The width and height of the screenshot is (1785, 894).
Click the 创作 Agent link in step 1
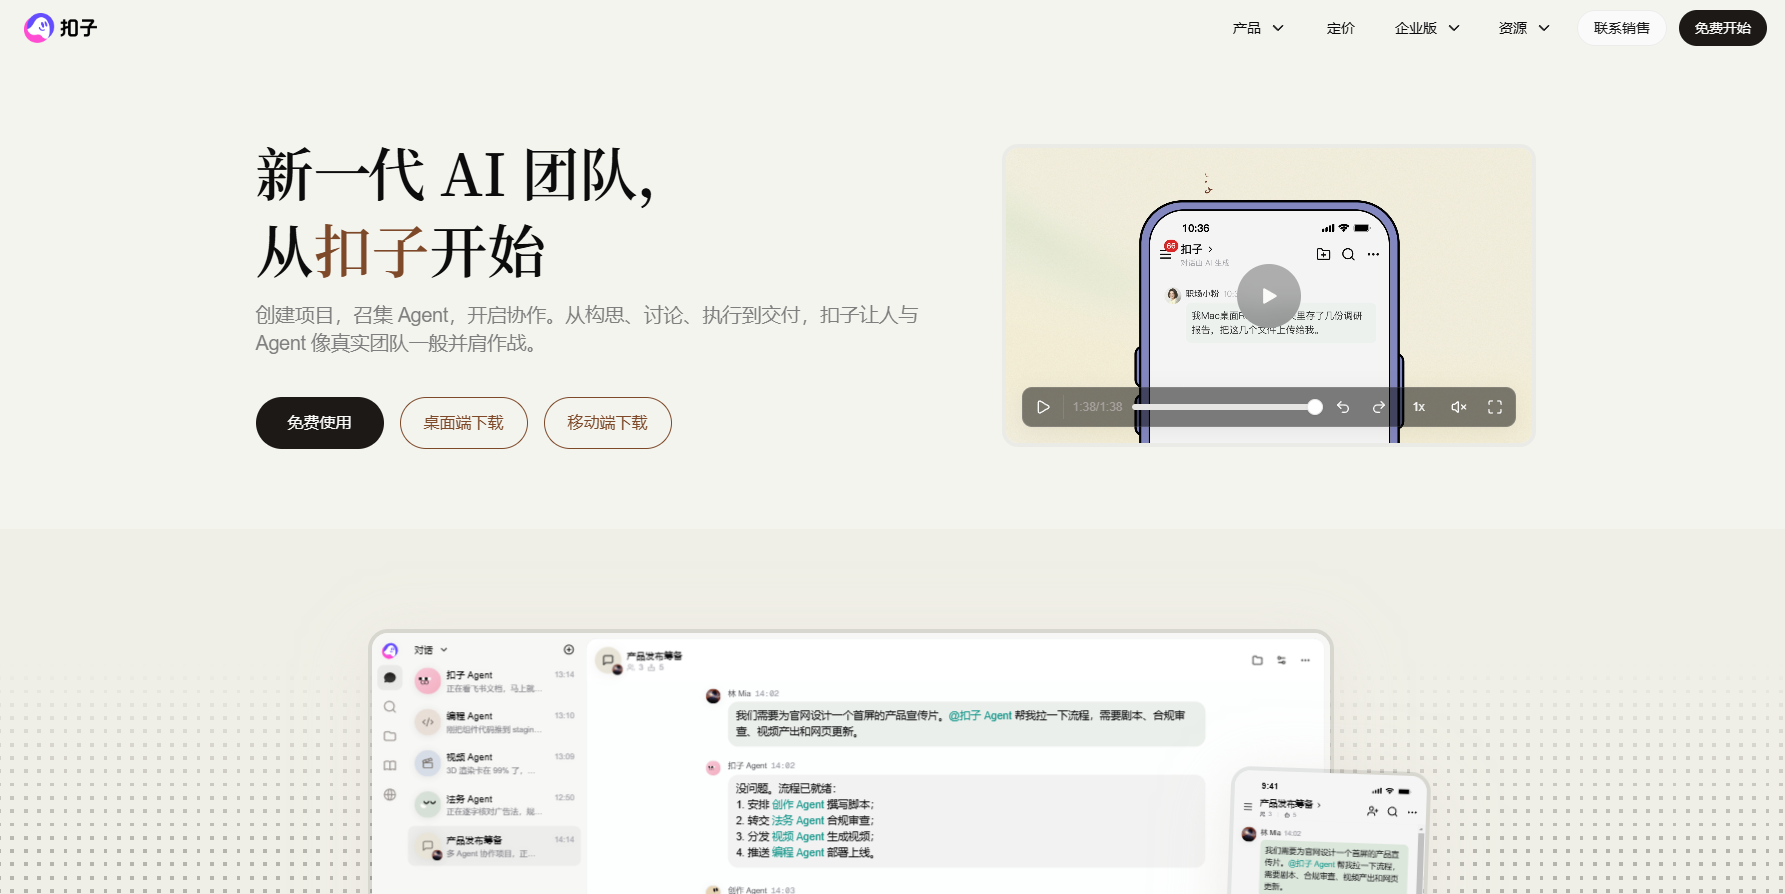(x=798, y=805)
